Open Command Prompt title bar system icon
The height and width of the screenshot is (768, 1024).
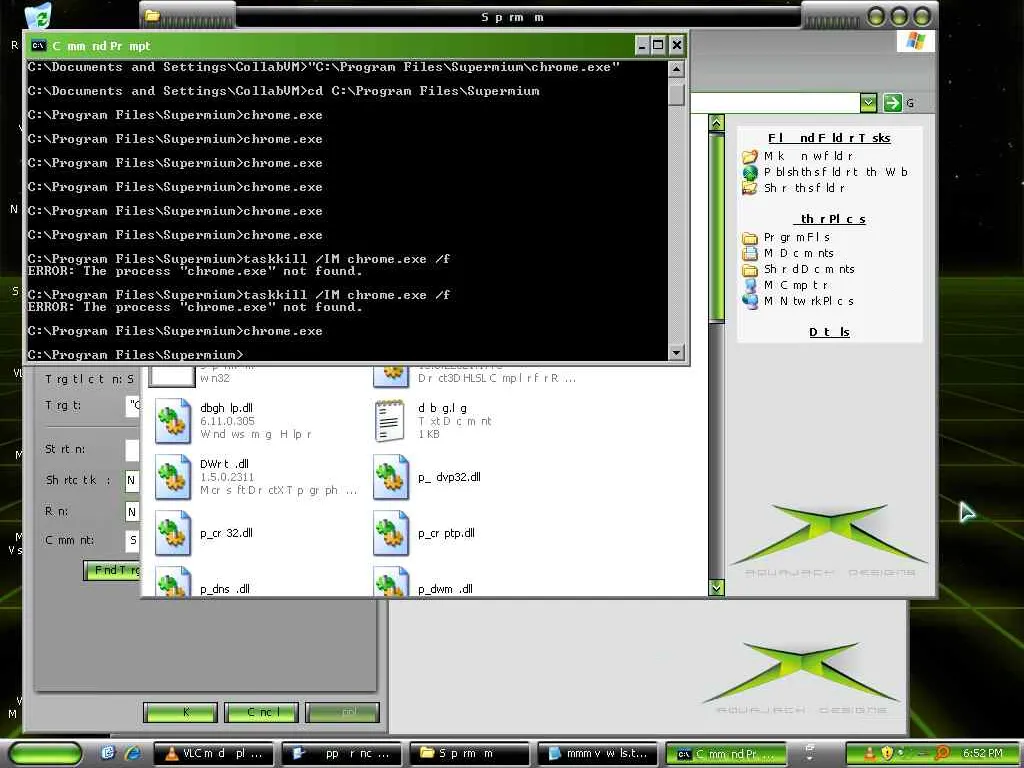[39, 45]
